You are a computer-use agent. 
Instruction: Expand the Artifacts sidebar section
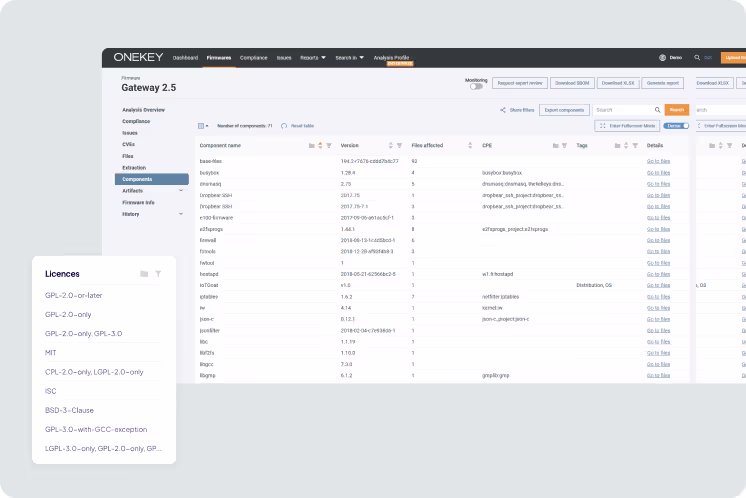(181, 190)
